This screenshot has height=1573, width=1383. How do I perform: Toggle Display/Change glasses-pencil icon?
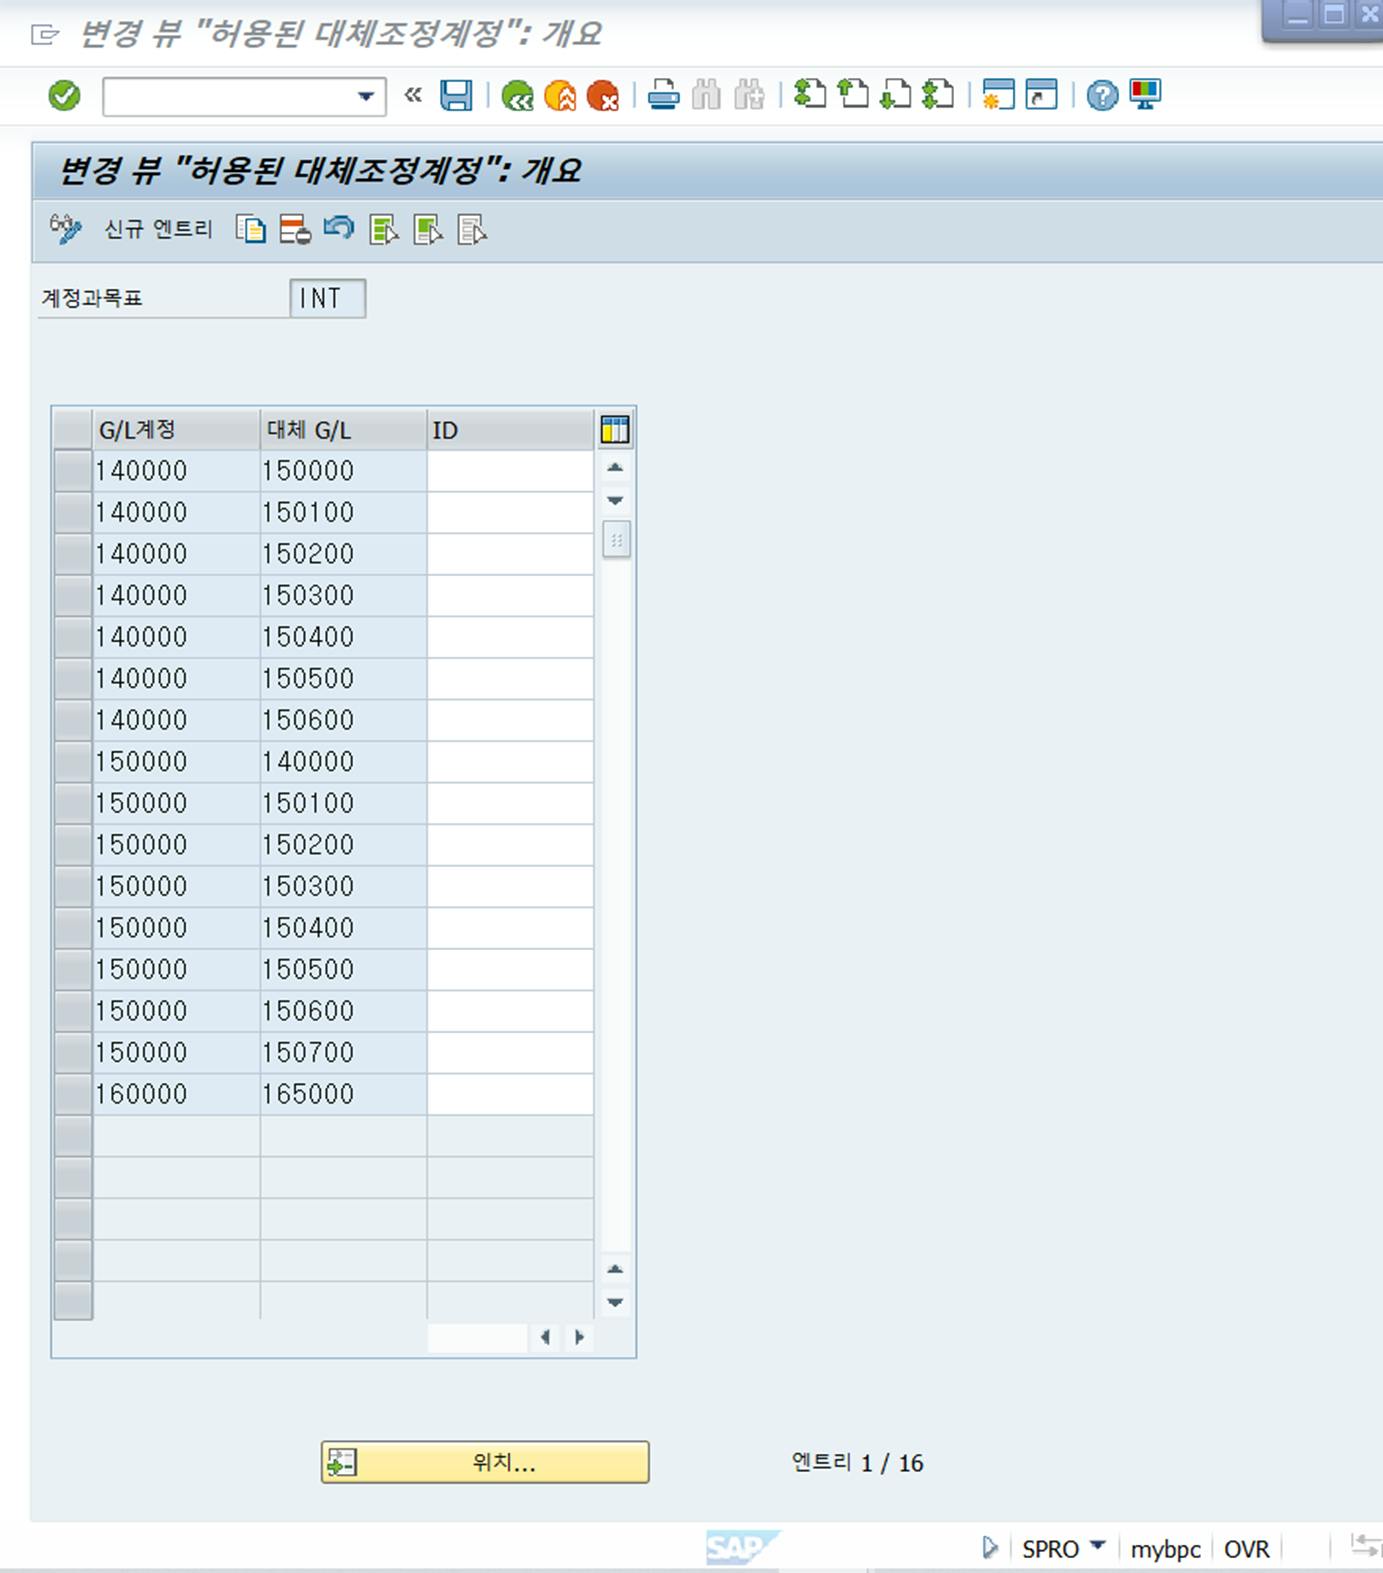click(x=66, y=229)
